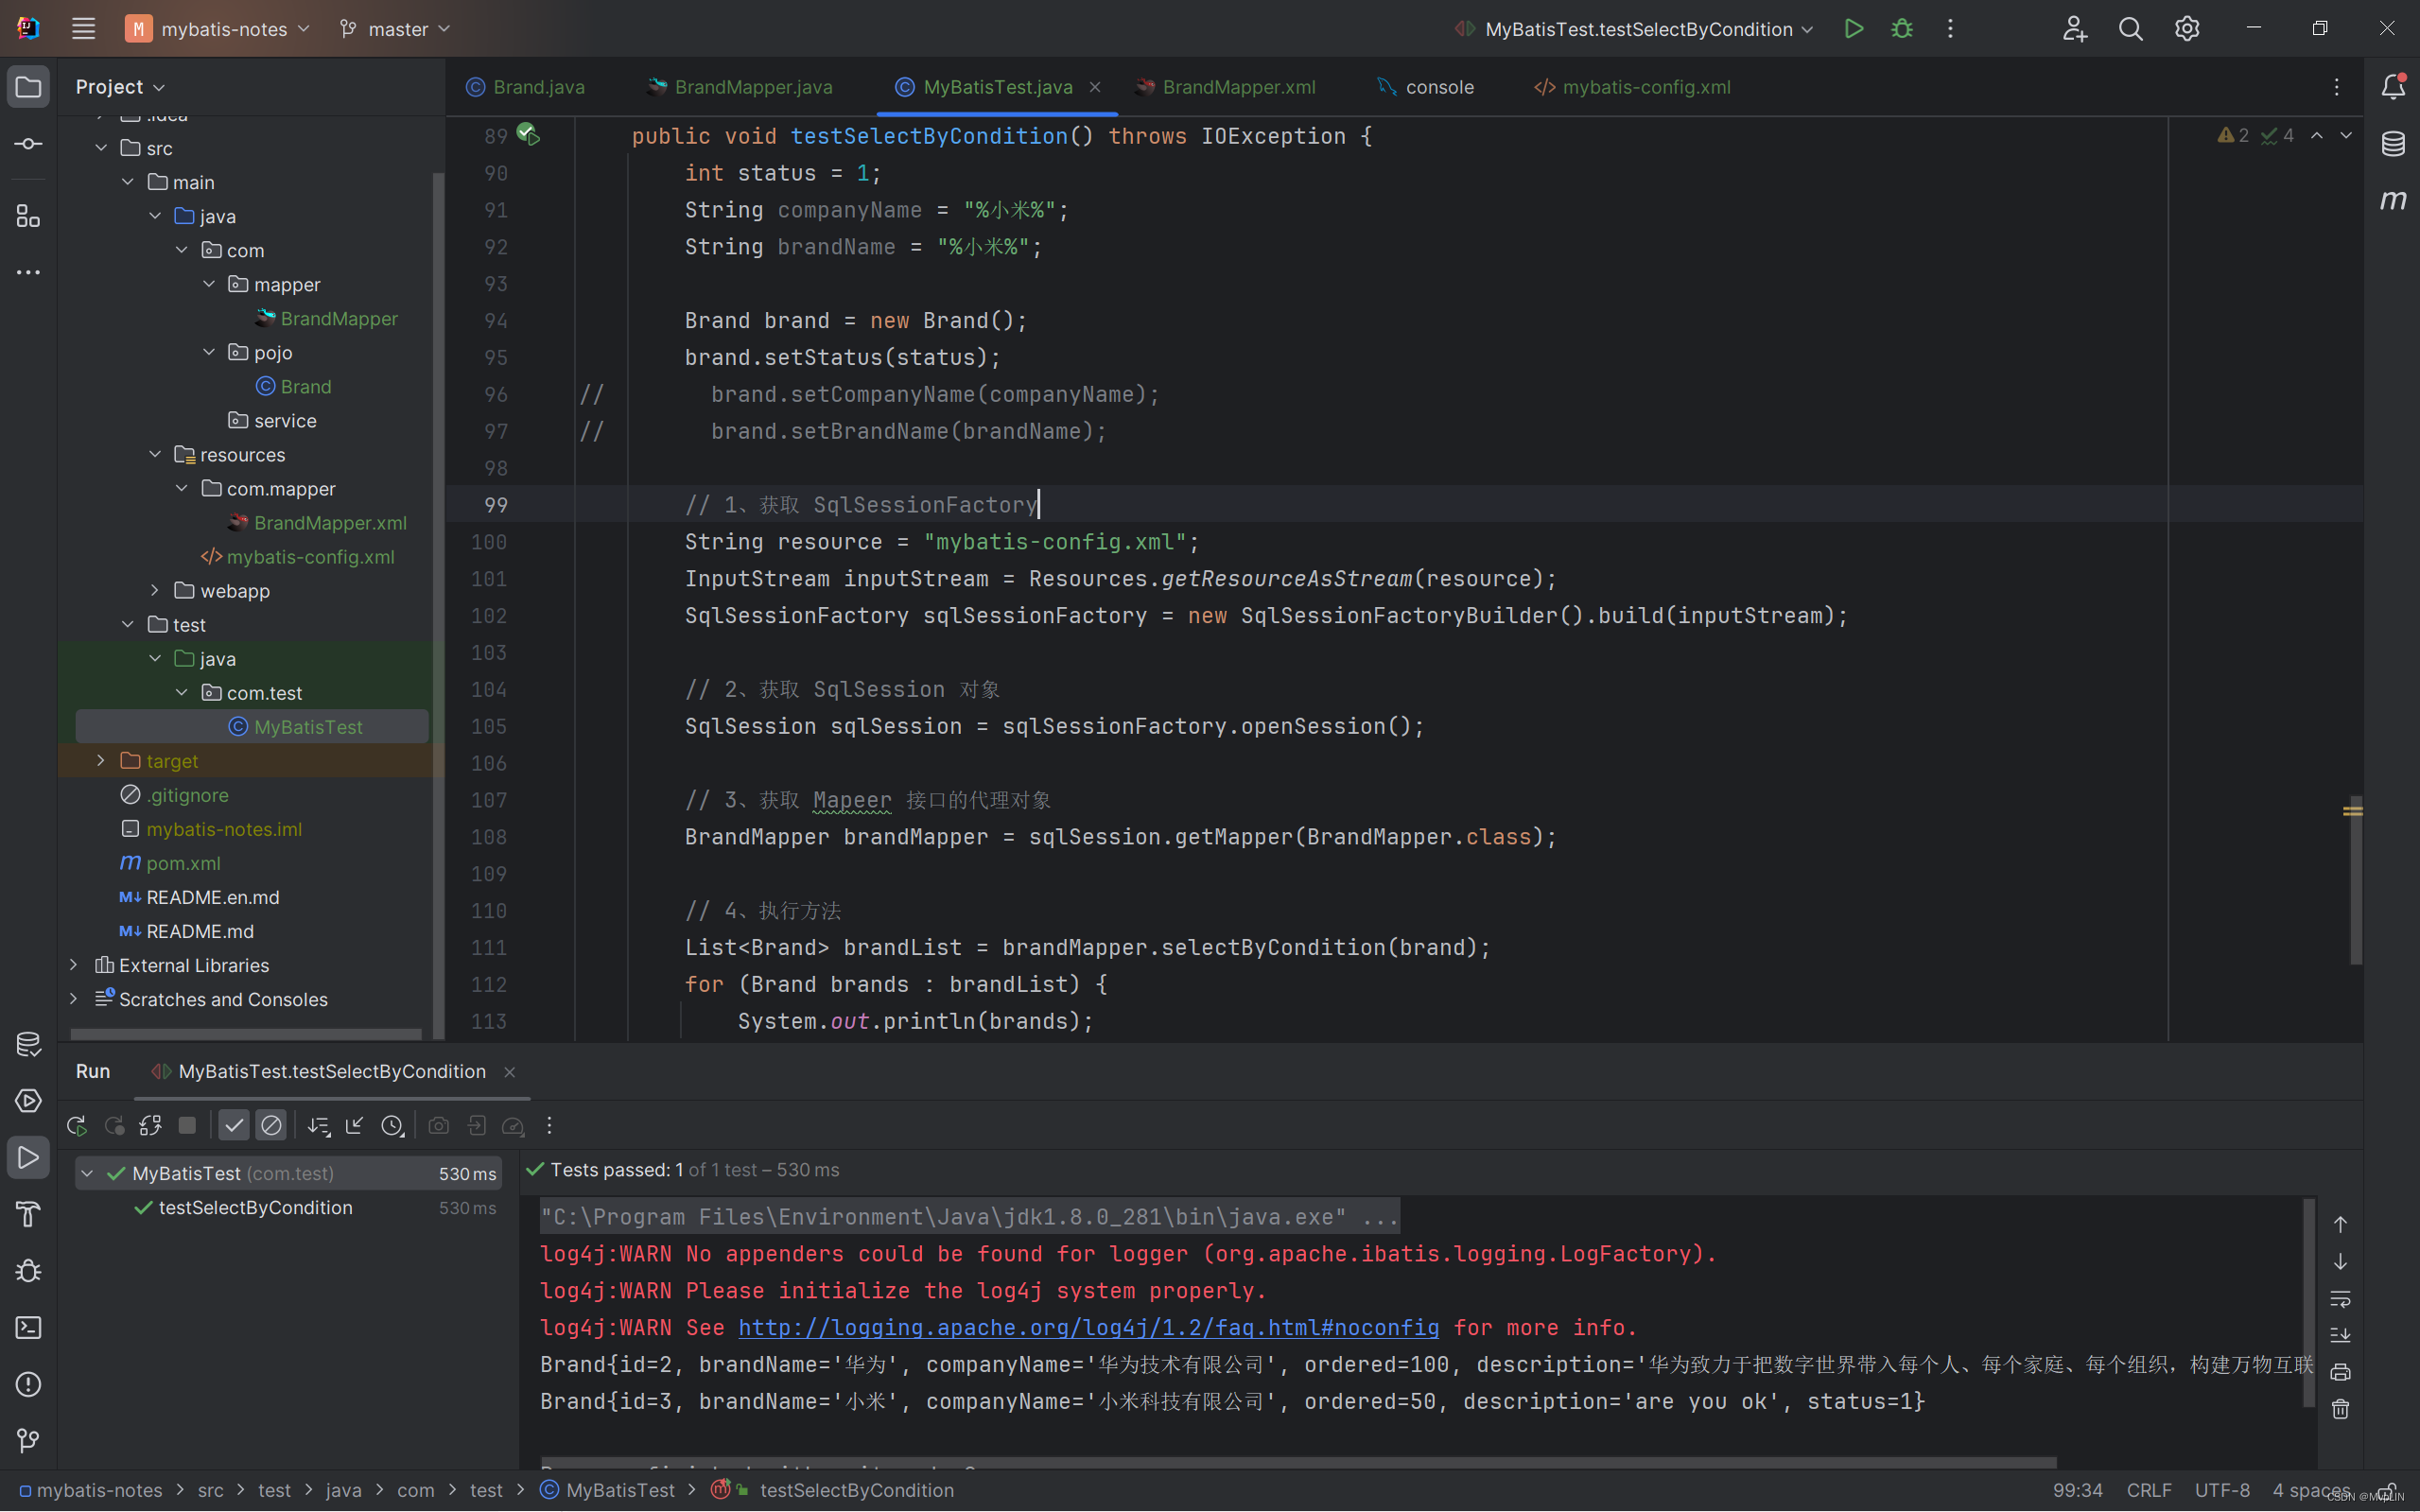Click the Search Everywhere magnifier icon

point(2130,29)
